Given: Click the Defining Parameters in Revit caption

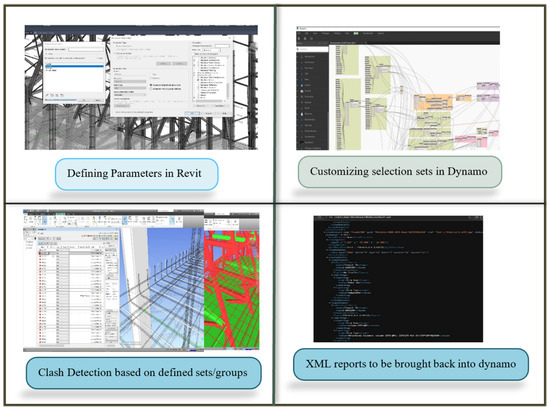Looking at the screenshot, I should coord(134,173).
